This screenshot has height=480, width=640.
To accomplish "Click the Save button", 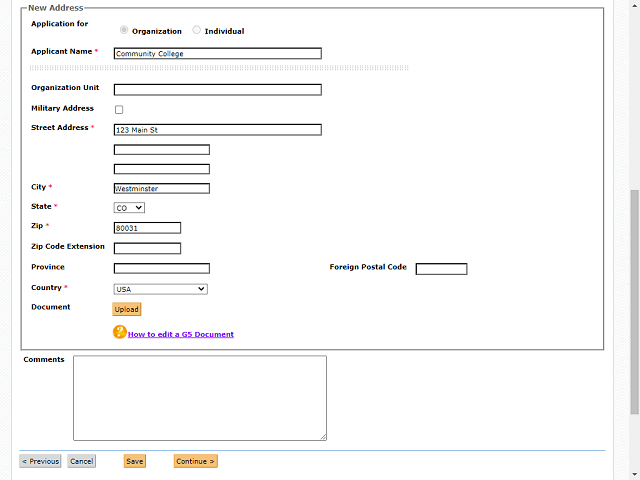I will point(135,461).
